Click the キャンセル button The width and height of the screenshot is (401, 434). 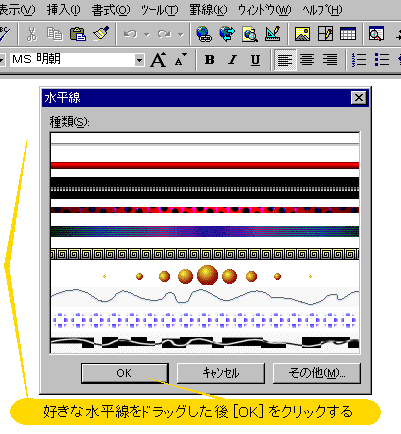tap(221, 373)
